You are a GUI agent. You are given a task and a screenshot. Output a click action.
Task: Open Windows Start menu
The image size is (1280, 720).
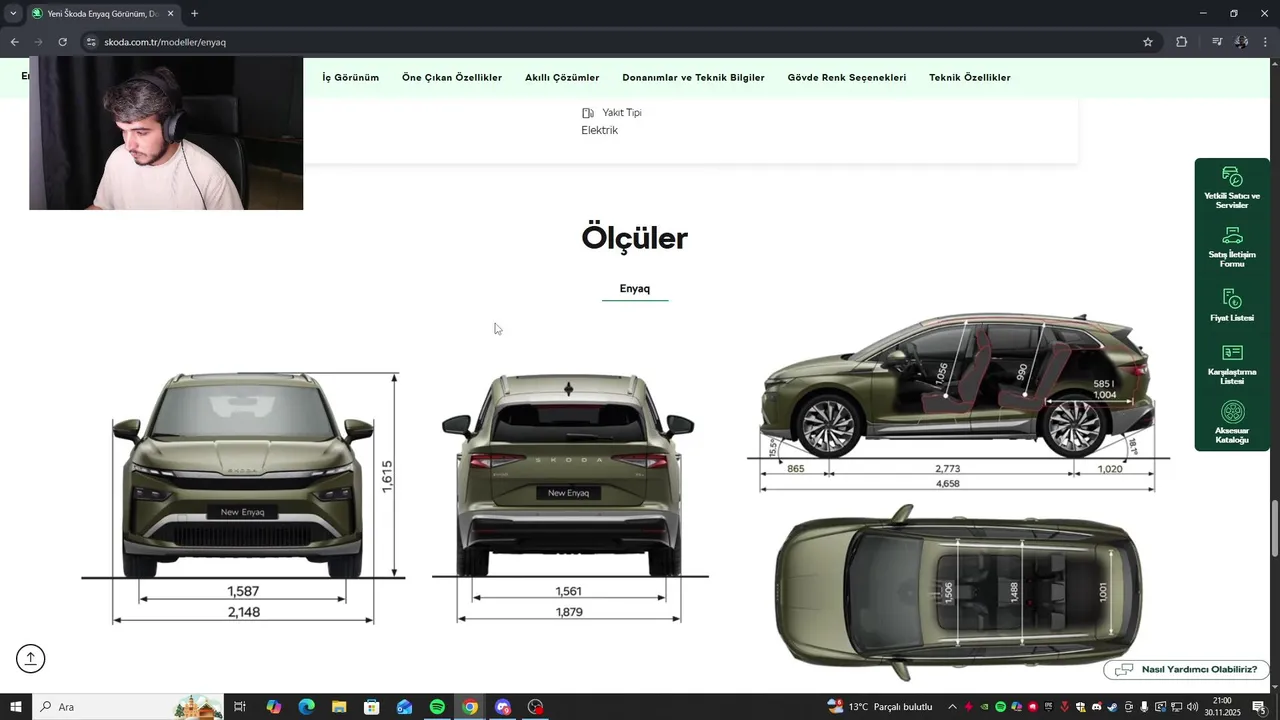(16, 707)
